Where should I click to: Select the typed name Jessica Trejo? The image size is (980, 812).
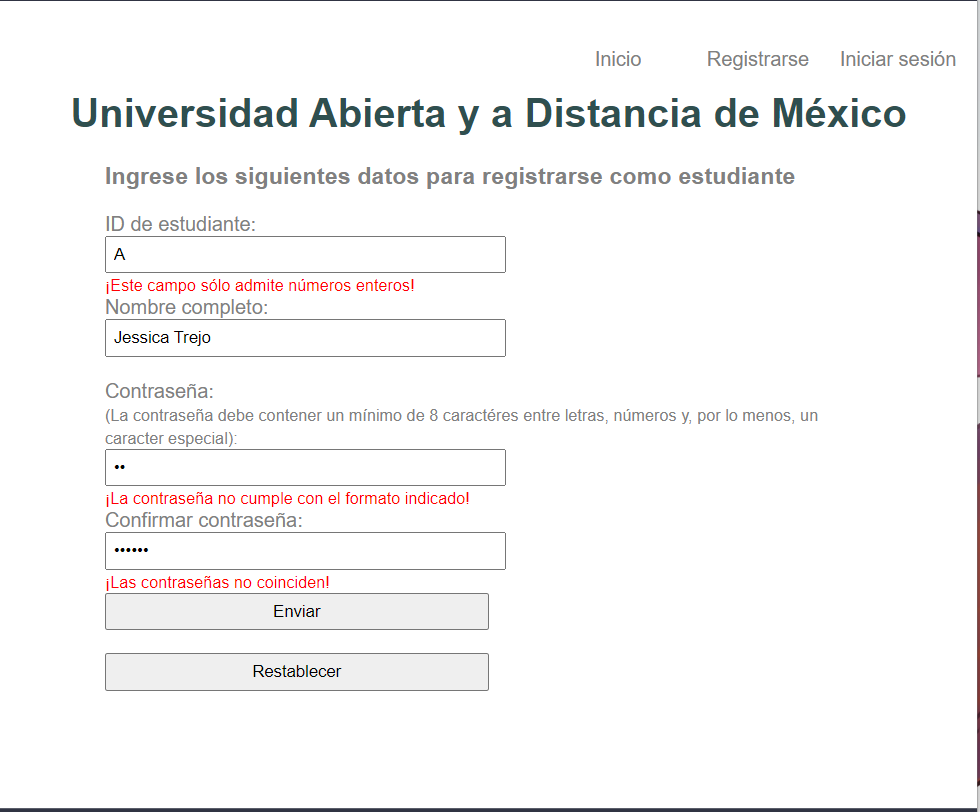162,337
